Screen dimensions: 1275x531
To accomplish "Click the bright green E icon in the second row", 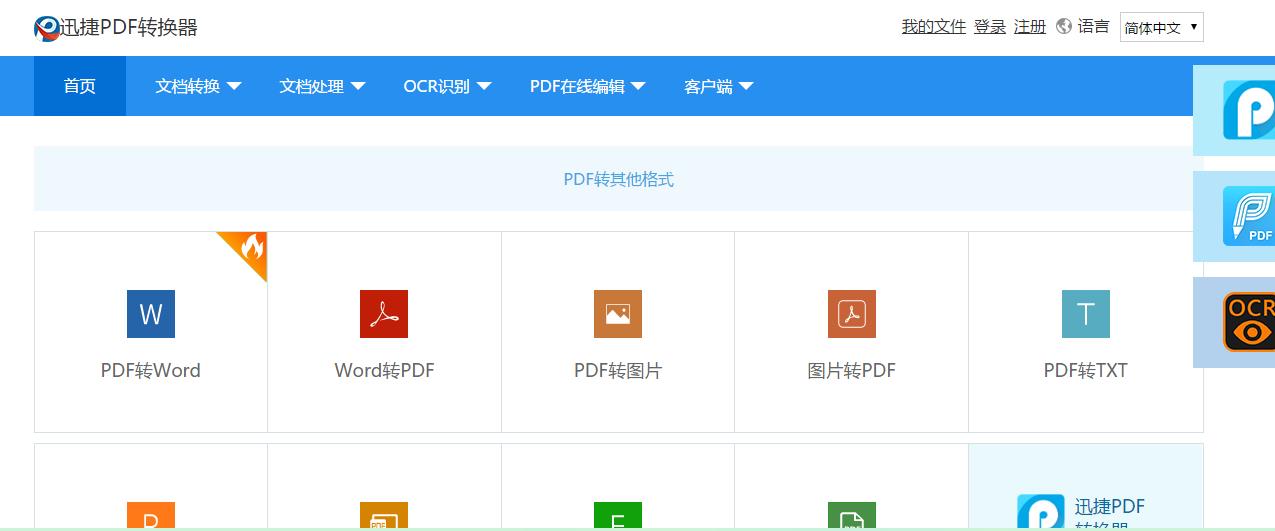I will click(x=618, y=516).
